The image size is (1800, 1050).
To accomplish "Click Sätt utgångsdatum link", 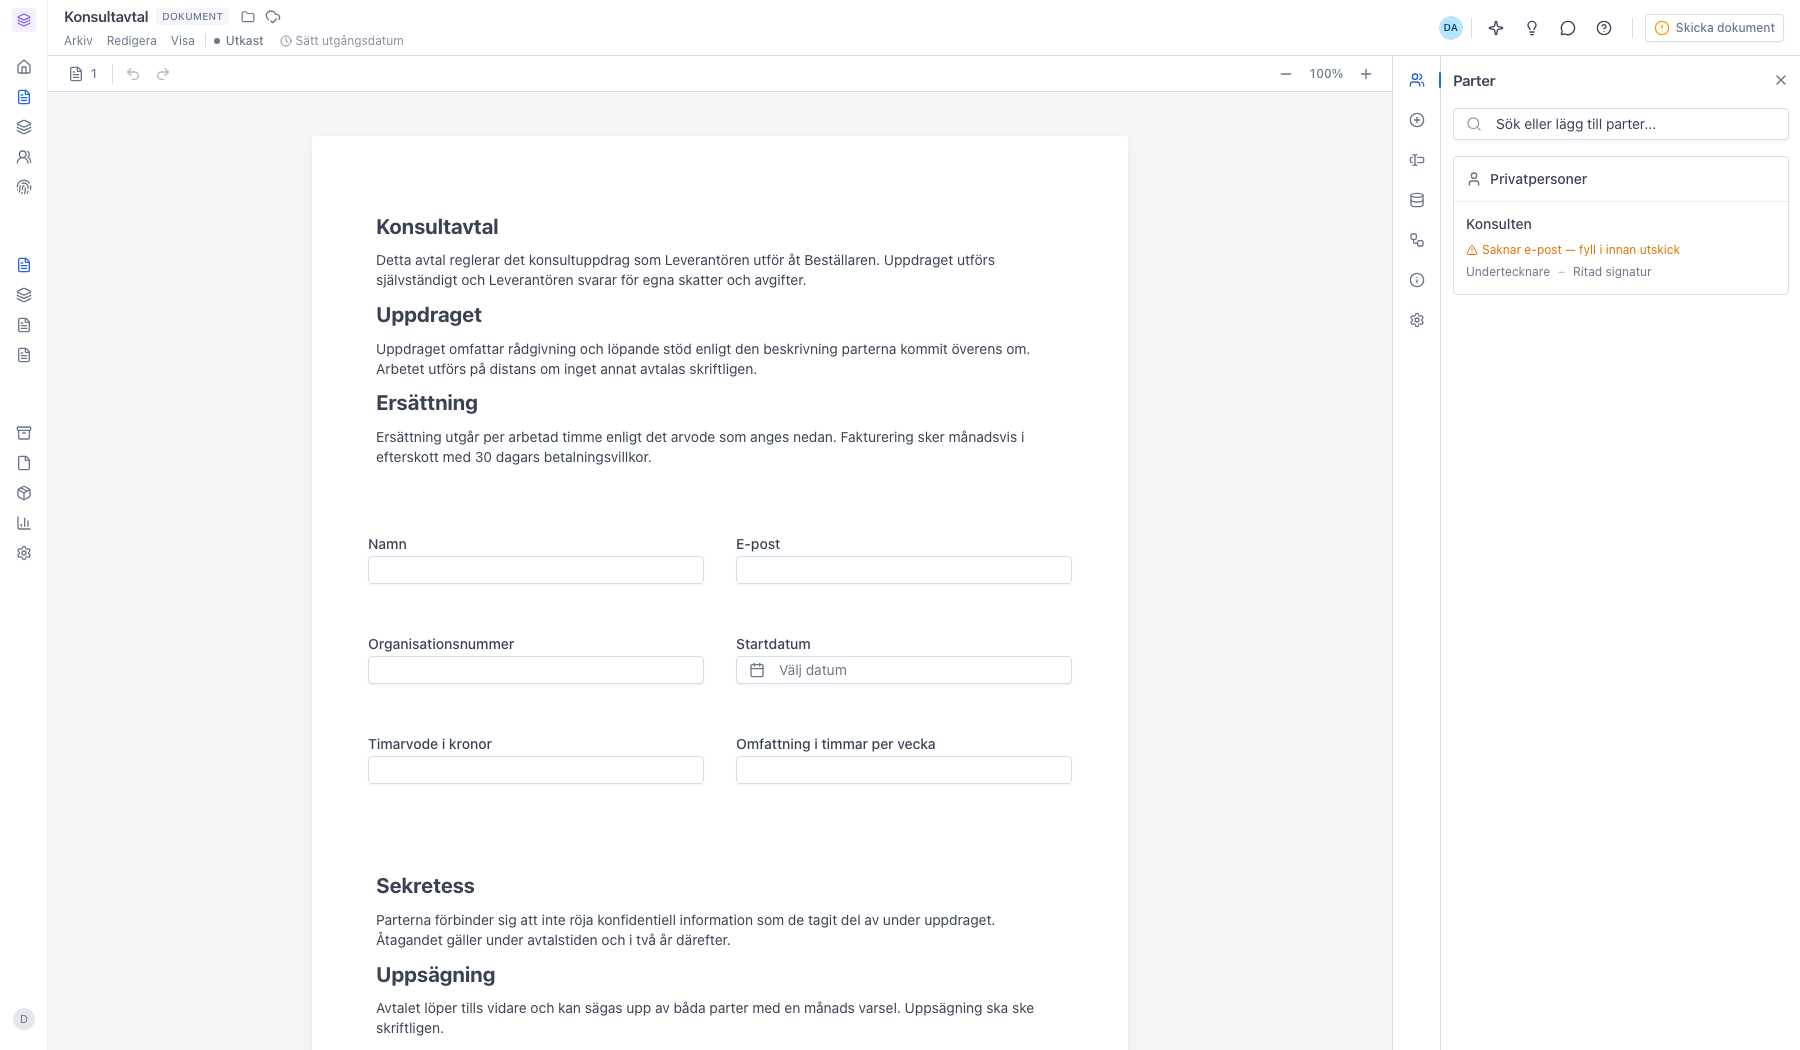I will [x=342, y=41].
